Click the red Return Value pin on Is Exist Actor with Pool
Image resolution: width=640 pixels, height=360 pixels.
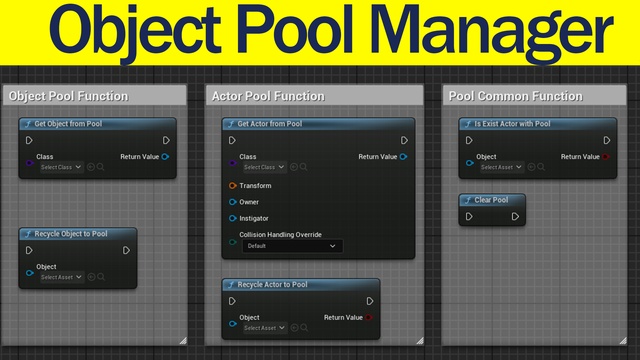coord(606,157)
